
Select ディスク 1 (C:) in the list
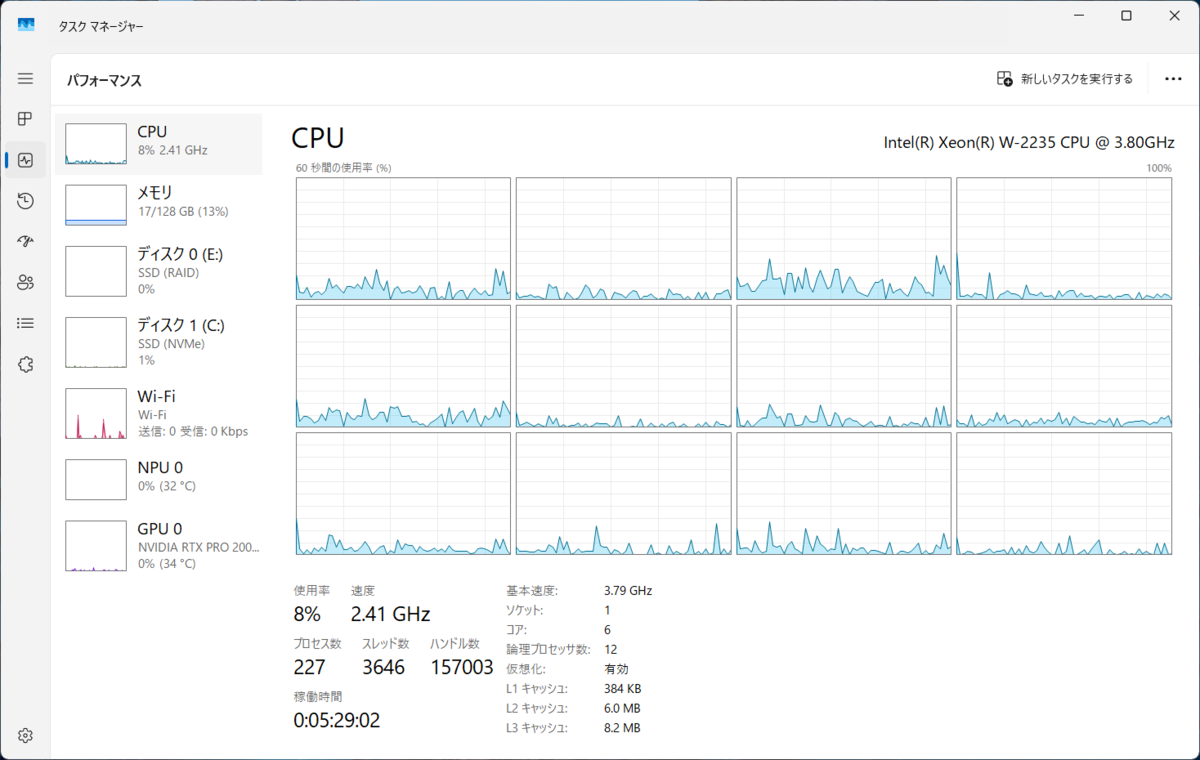coord(159,341)
